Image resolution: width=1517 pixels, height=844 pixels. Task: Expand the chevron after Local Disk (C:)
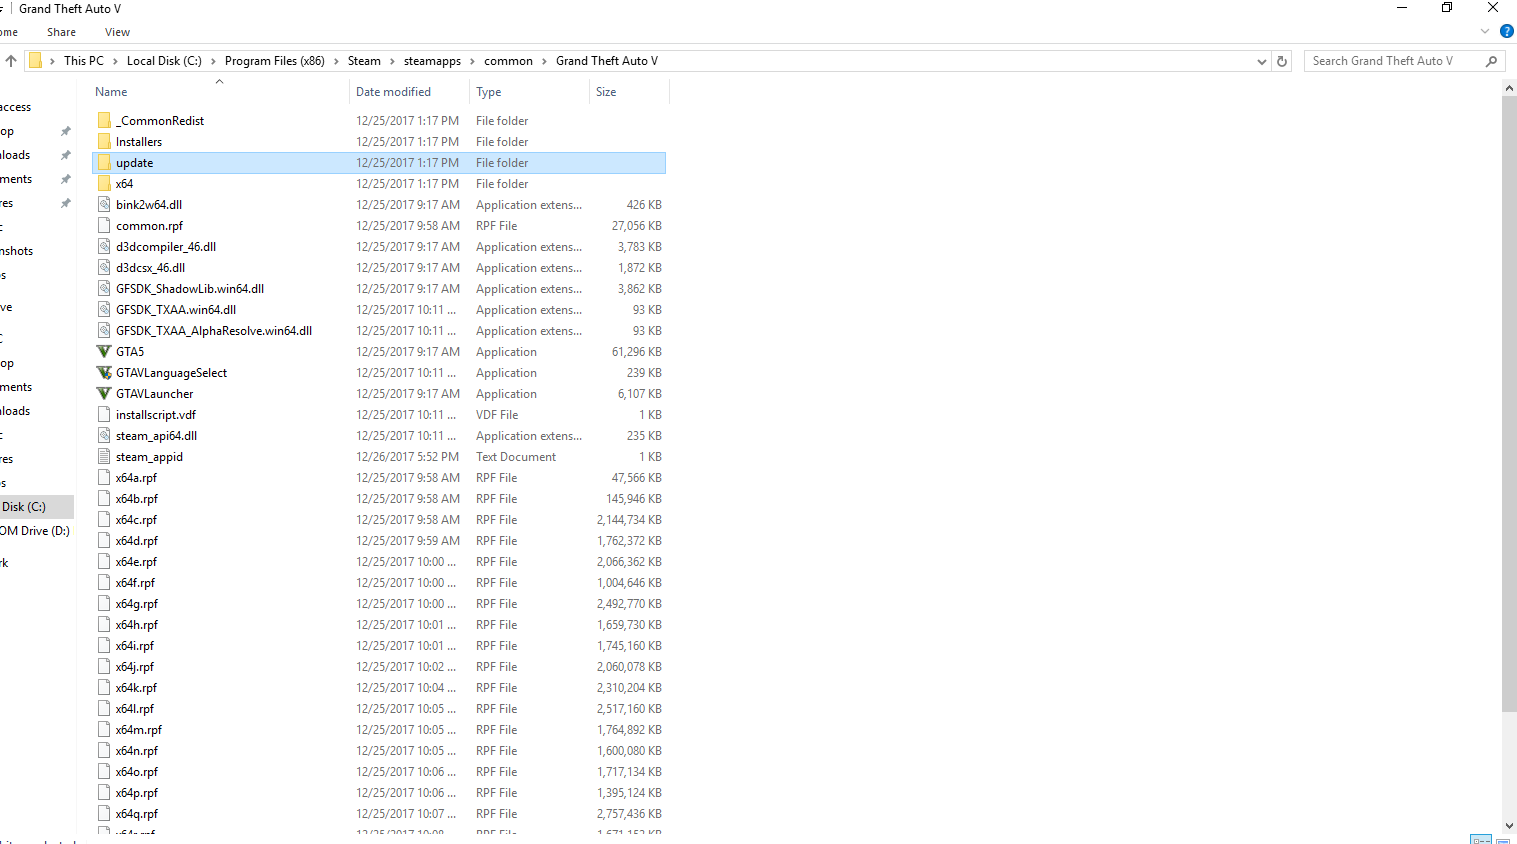[213, 61]
